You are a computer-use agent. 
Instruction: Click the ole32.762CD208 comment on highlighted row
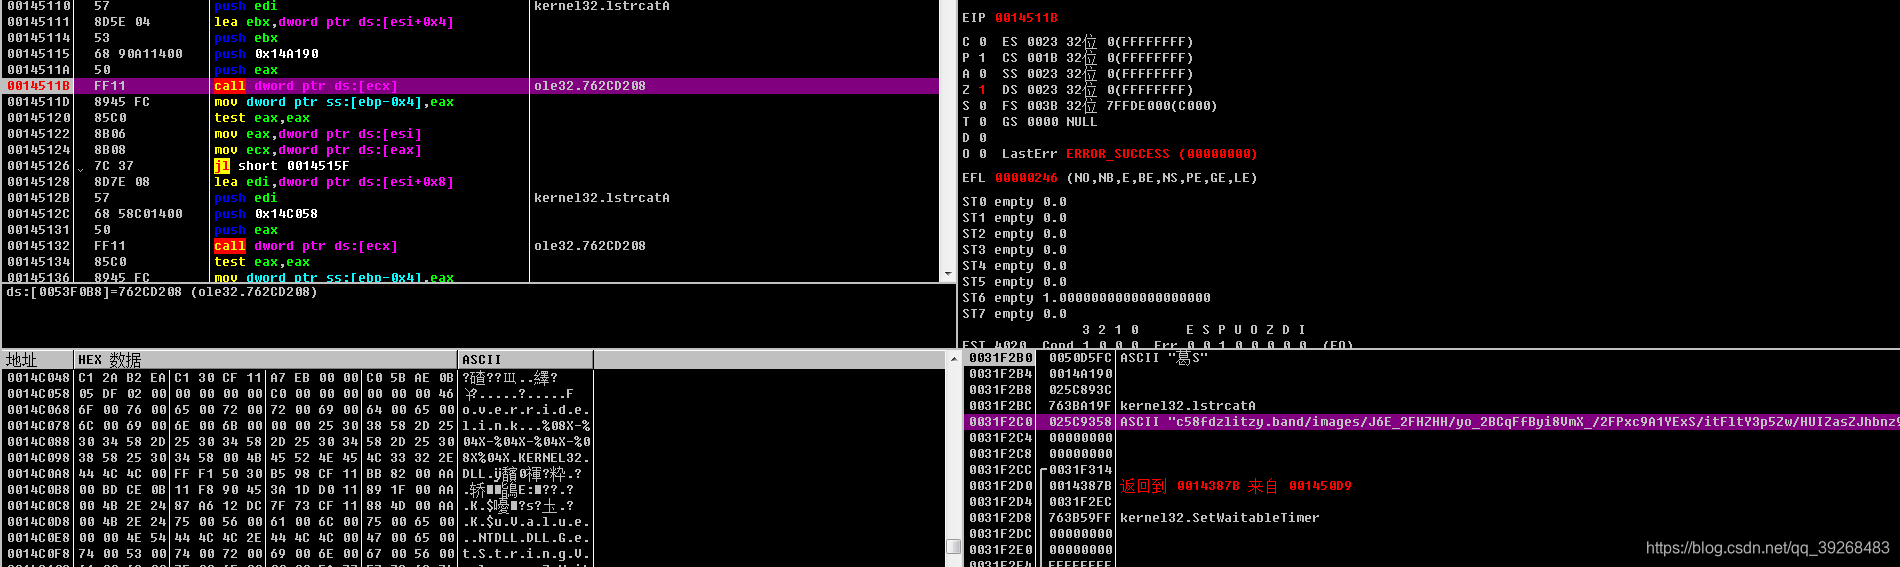click(x=590, y=86)
